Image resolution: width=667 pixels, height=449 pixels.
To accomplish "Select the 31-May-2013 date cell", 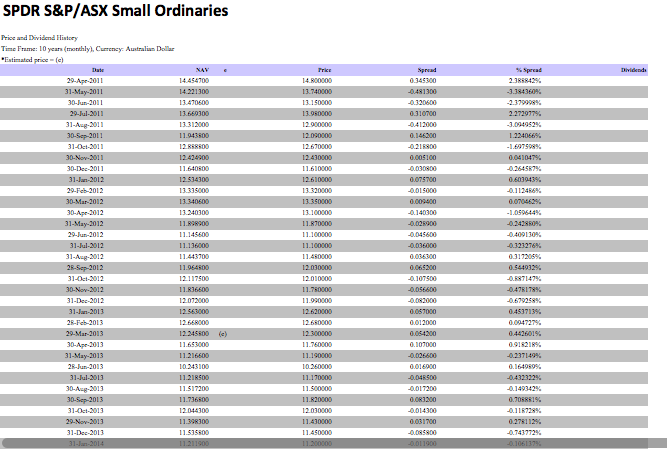I will pos(84,356).
